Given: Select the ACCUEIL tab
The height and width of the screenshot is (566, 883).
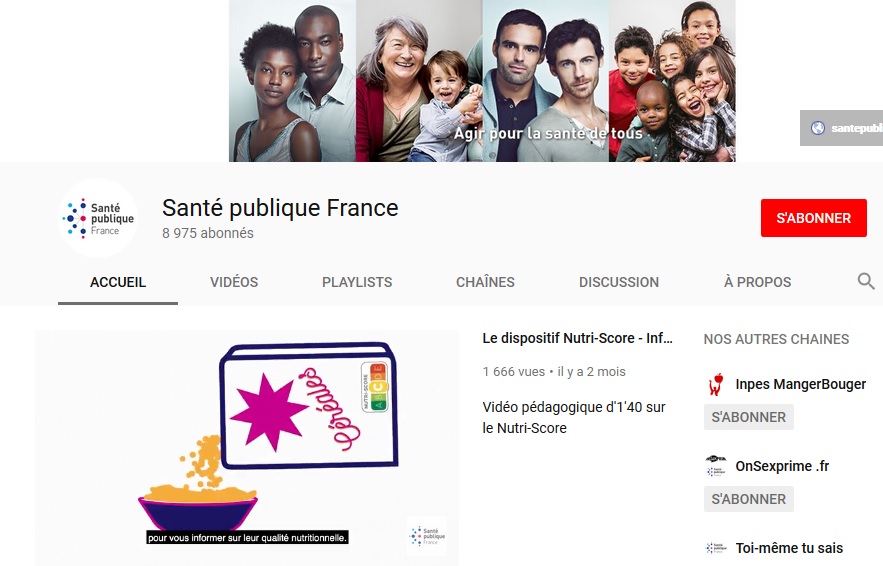Looking at the screenshot, I should (118, 282).
